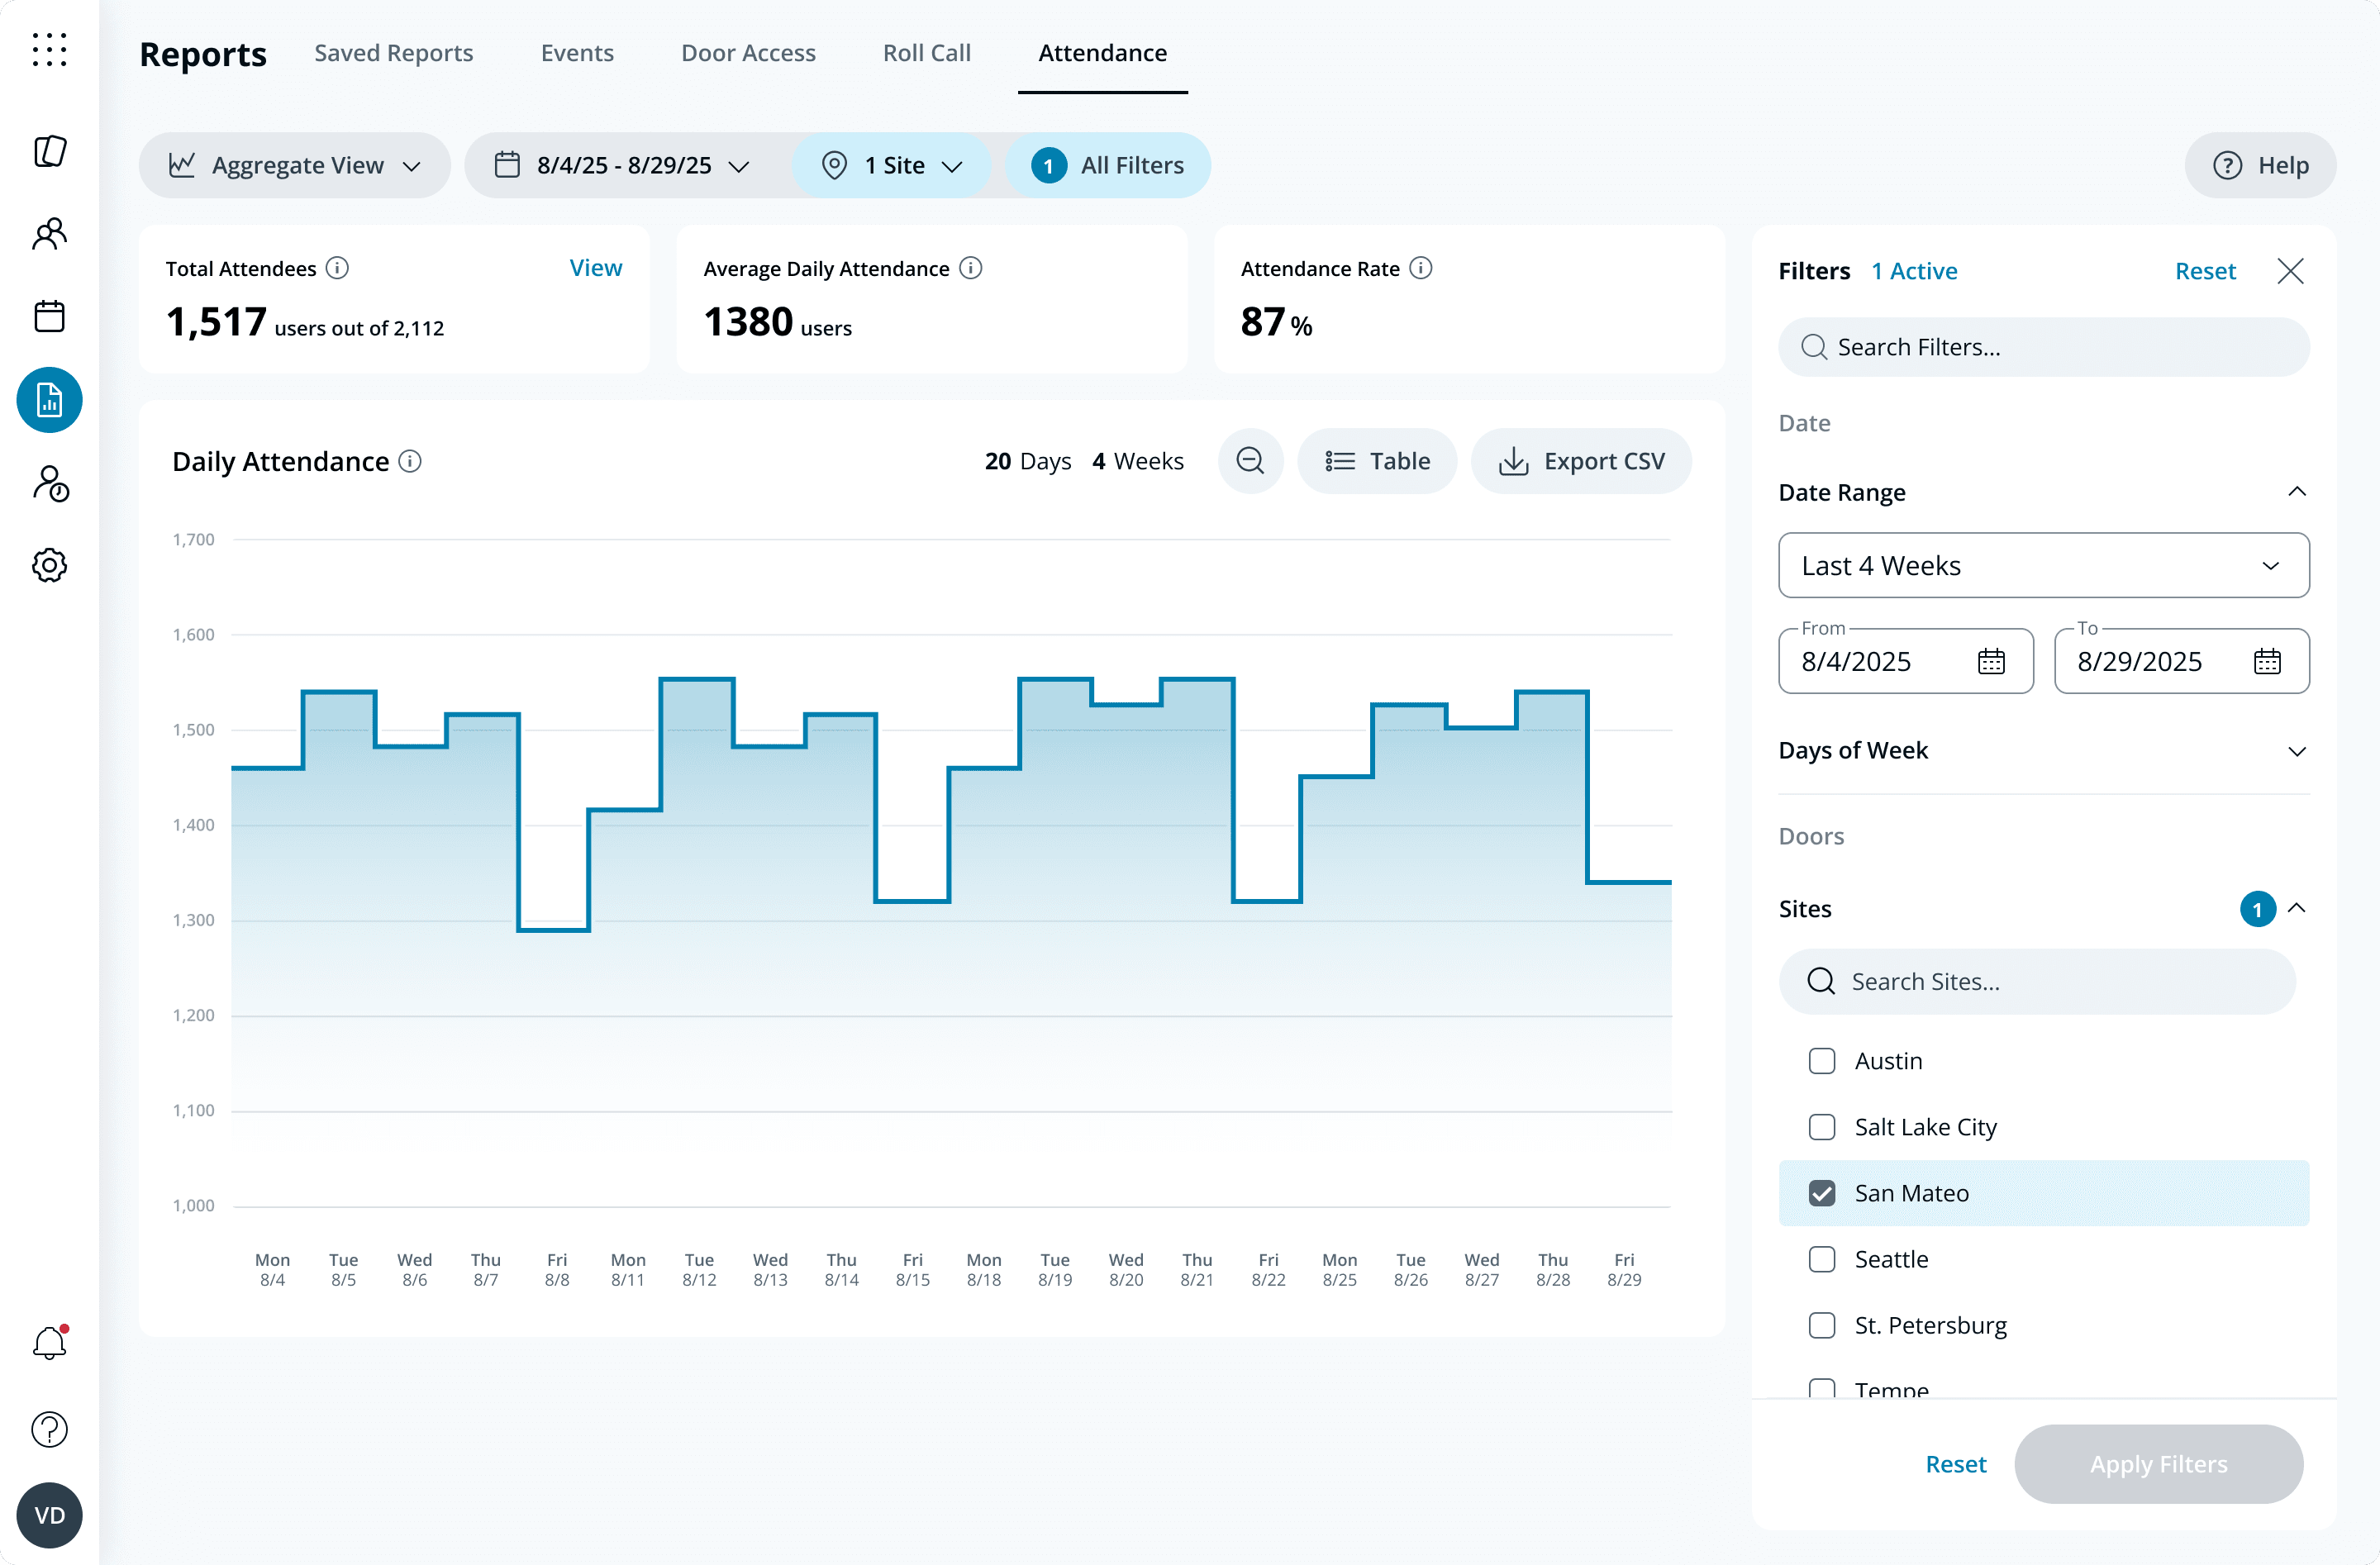
Task: Open the Door Access tab
Action: click(x=748, y=53)
